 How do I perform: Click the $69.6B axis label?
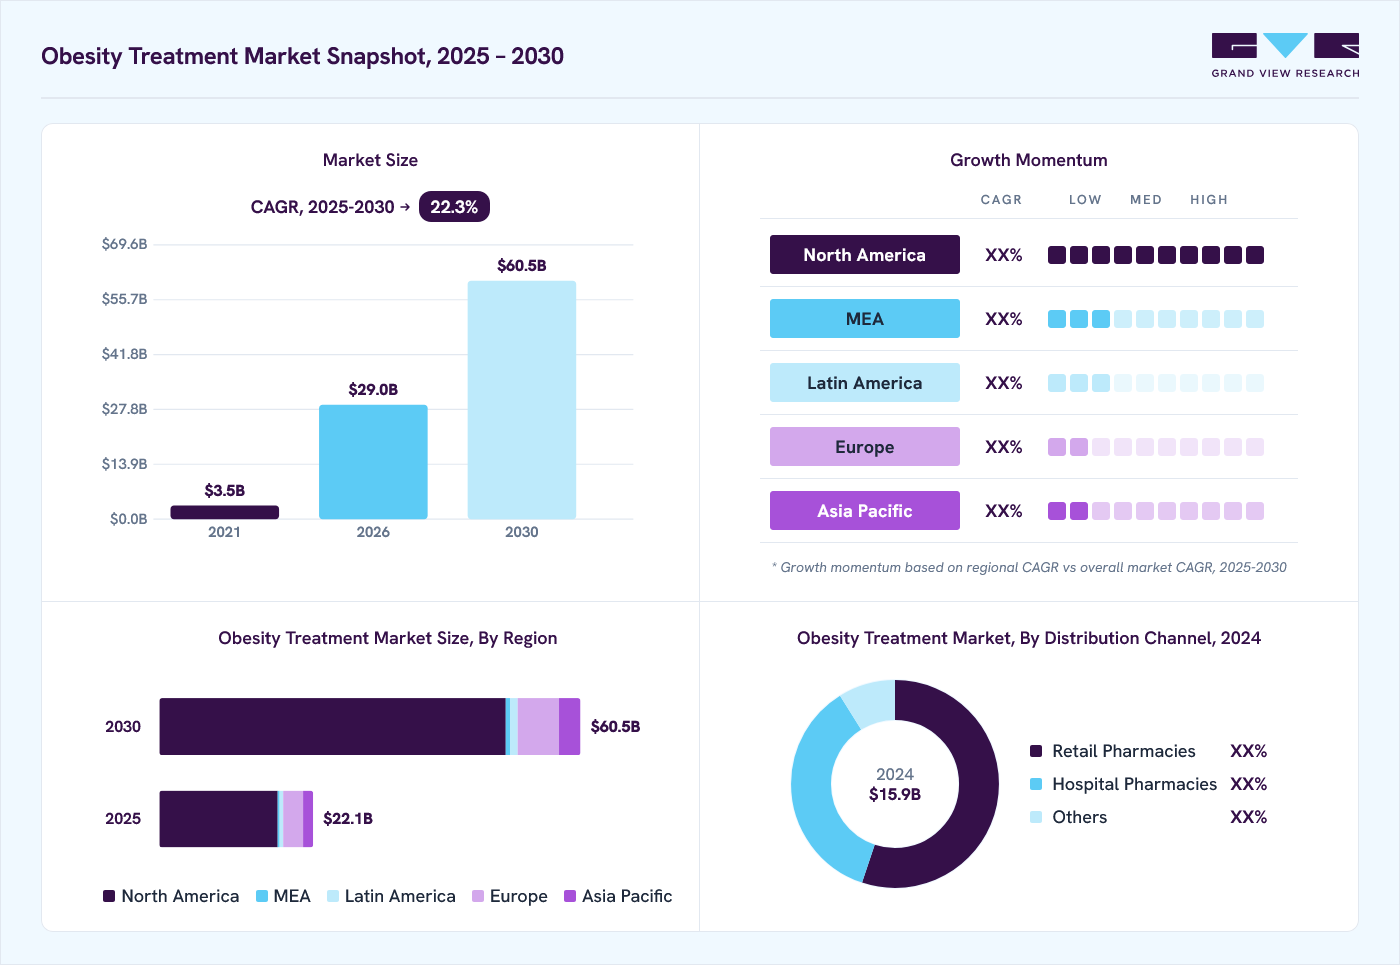click(125, 244)
